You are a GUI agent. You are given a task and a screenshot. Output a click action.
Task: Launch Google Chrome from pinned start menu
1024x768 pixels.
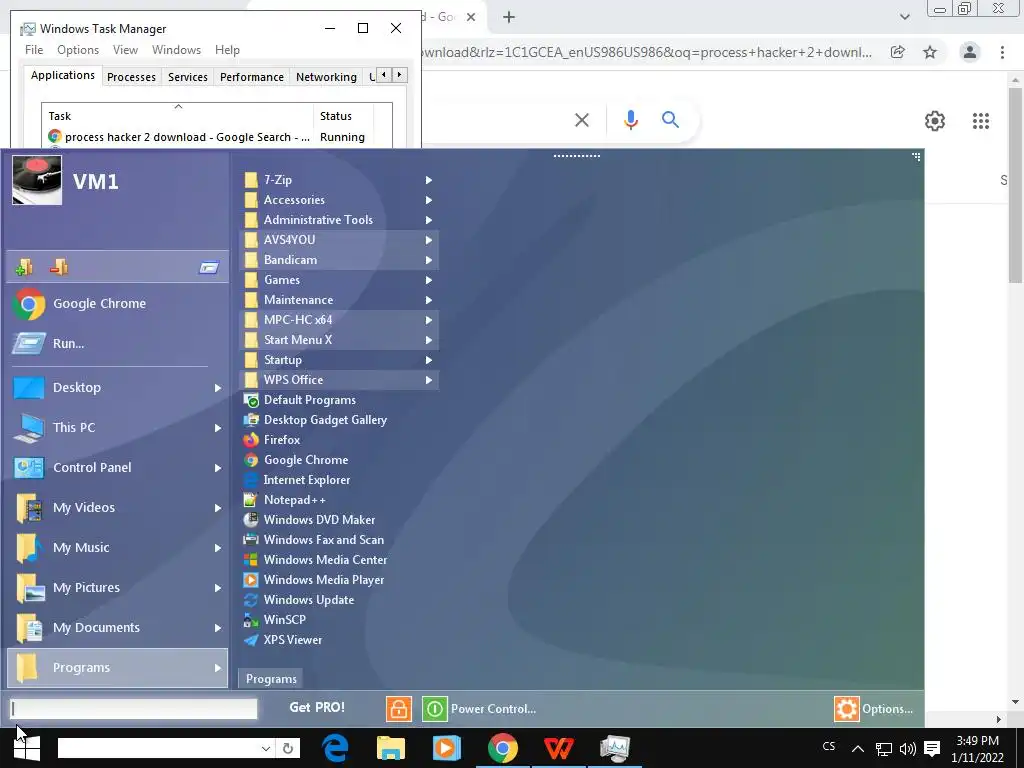[x=118, y=304]
